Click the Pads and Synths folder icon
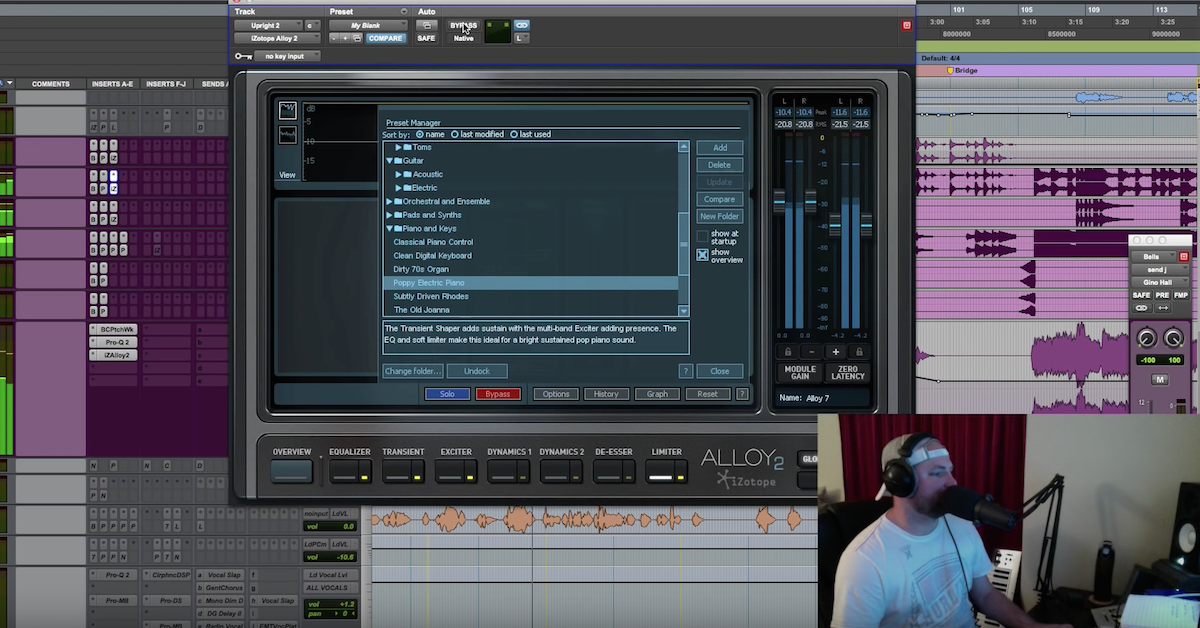 (x=398, y=215)
